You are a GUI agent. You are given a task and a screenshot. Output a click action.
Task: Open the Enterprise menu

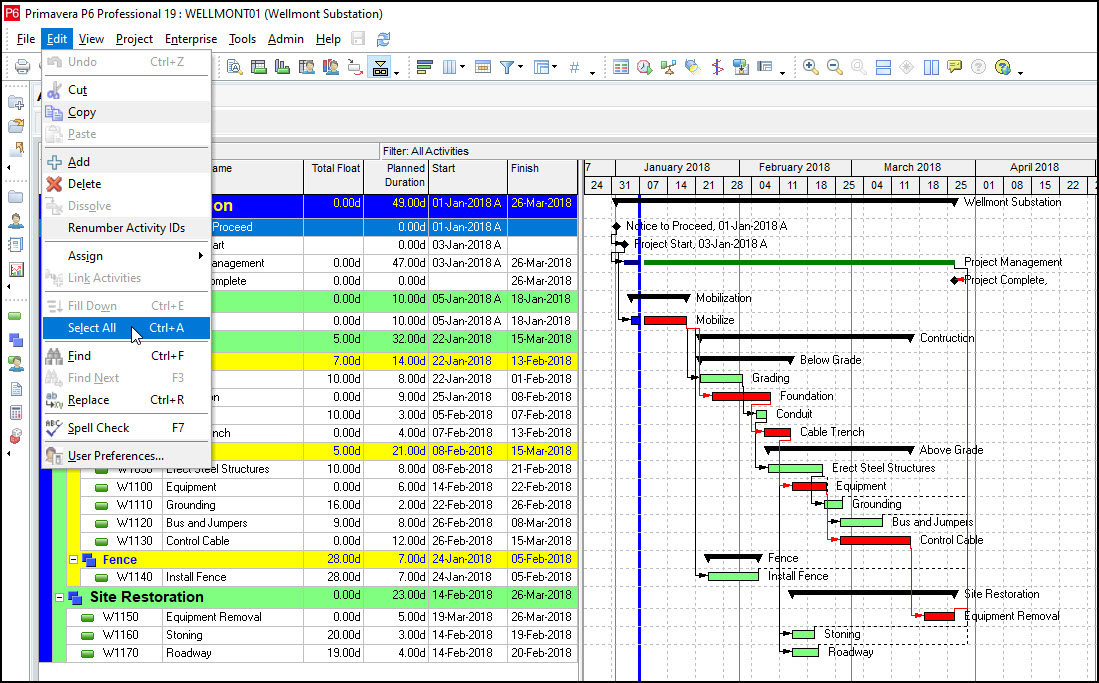191,39
